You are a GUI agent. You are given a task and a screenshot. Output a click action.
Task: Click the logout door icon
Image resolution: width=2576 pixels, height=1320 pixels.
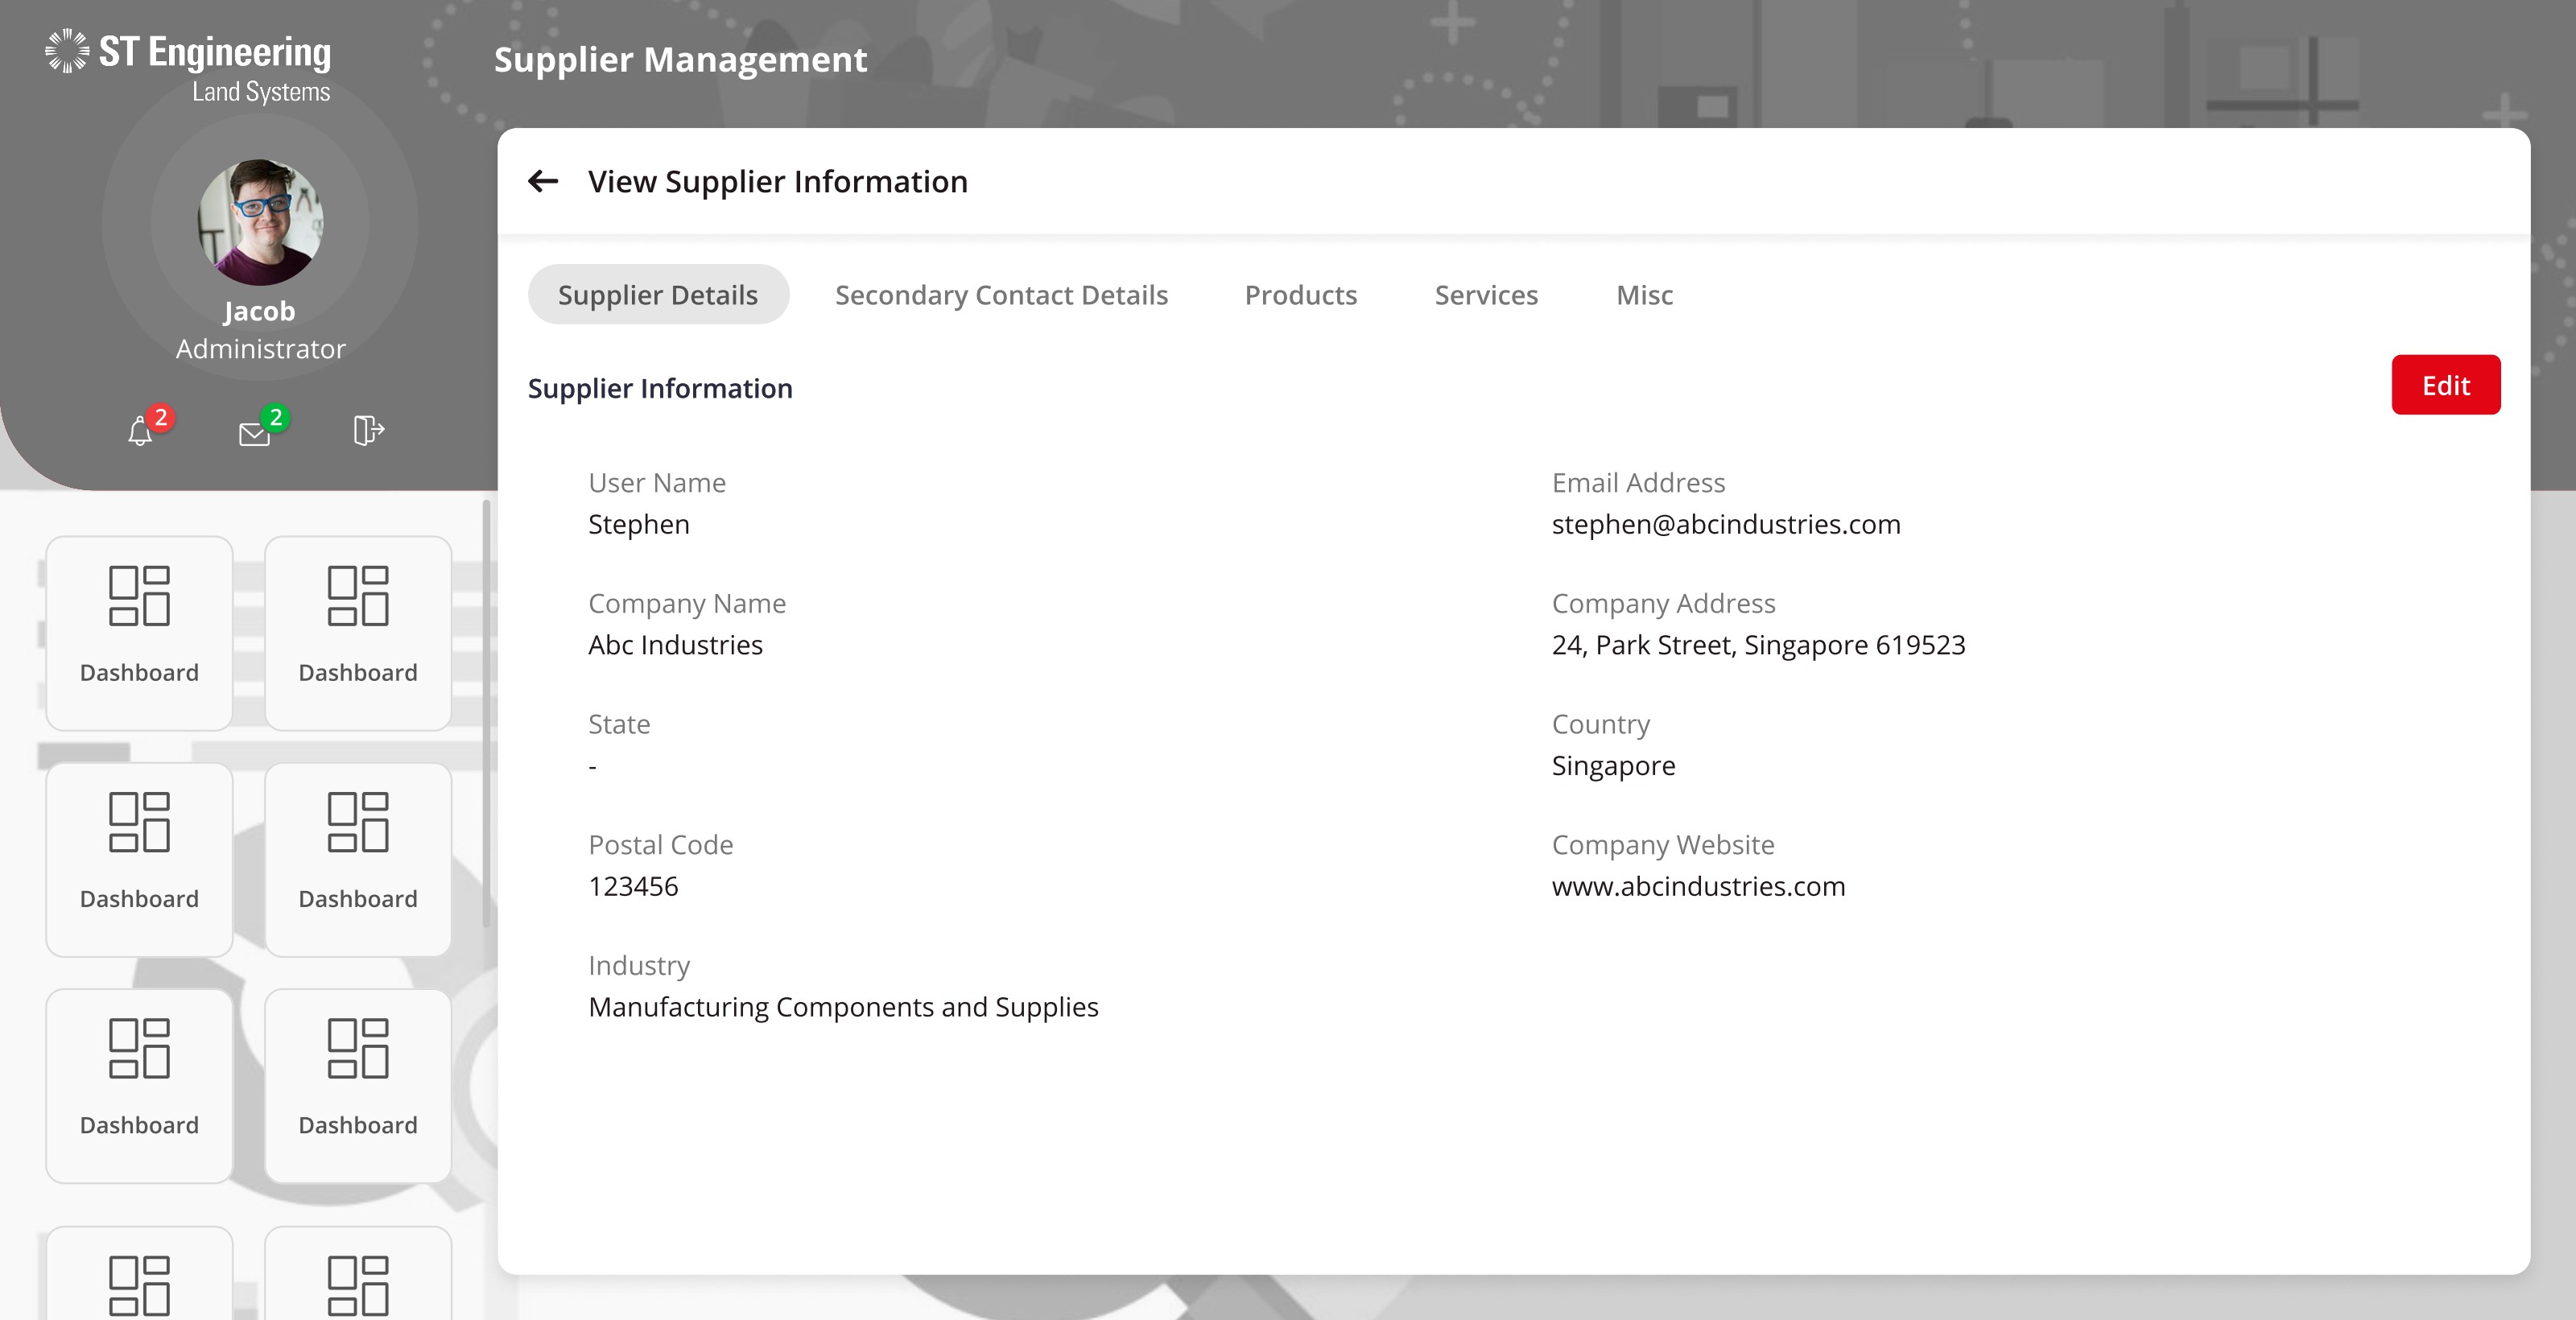(x=369, y=430)
